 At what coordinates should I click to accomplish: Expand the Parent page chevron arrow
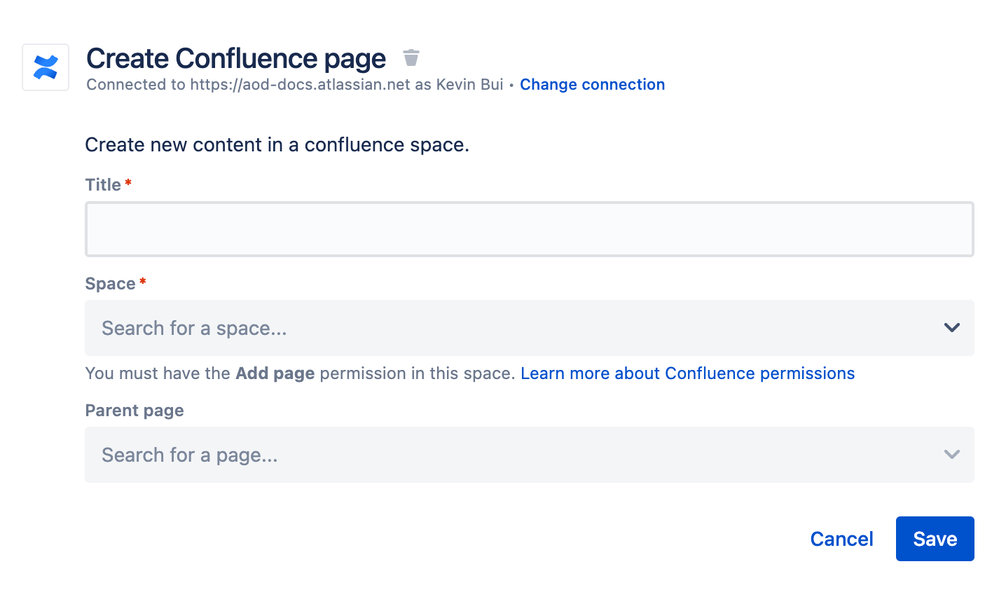click(x=951, y=455)
